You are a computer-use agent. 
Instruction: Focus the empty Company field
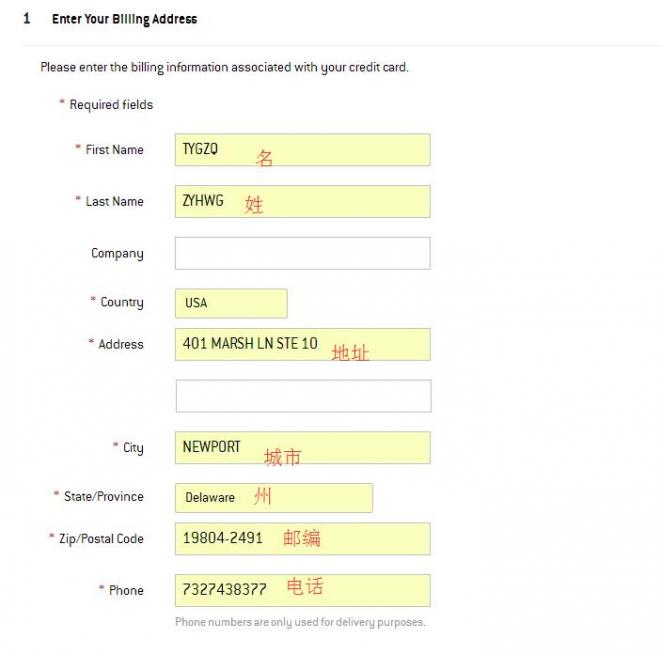point(303,253)
